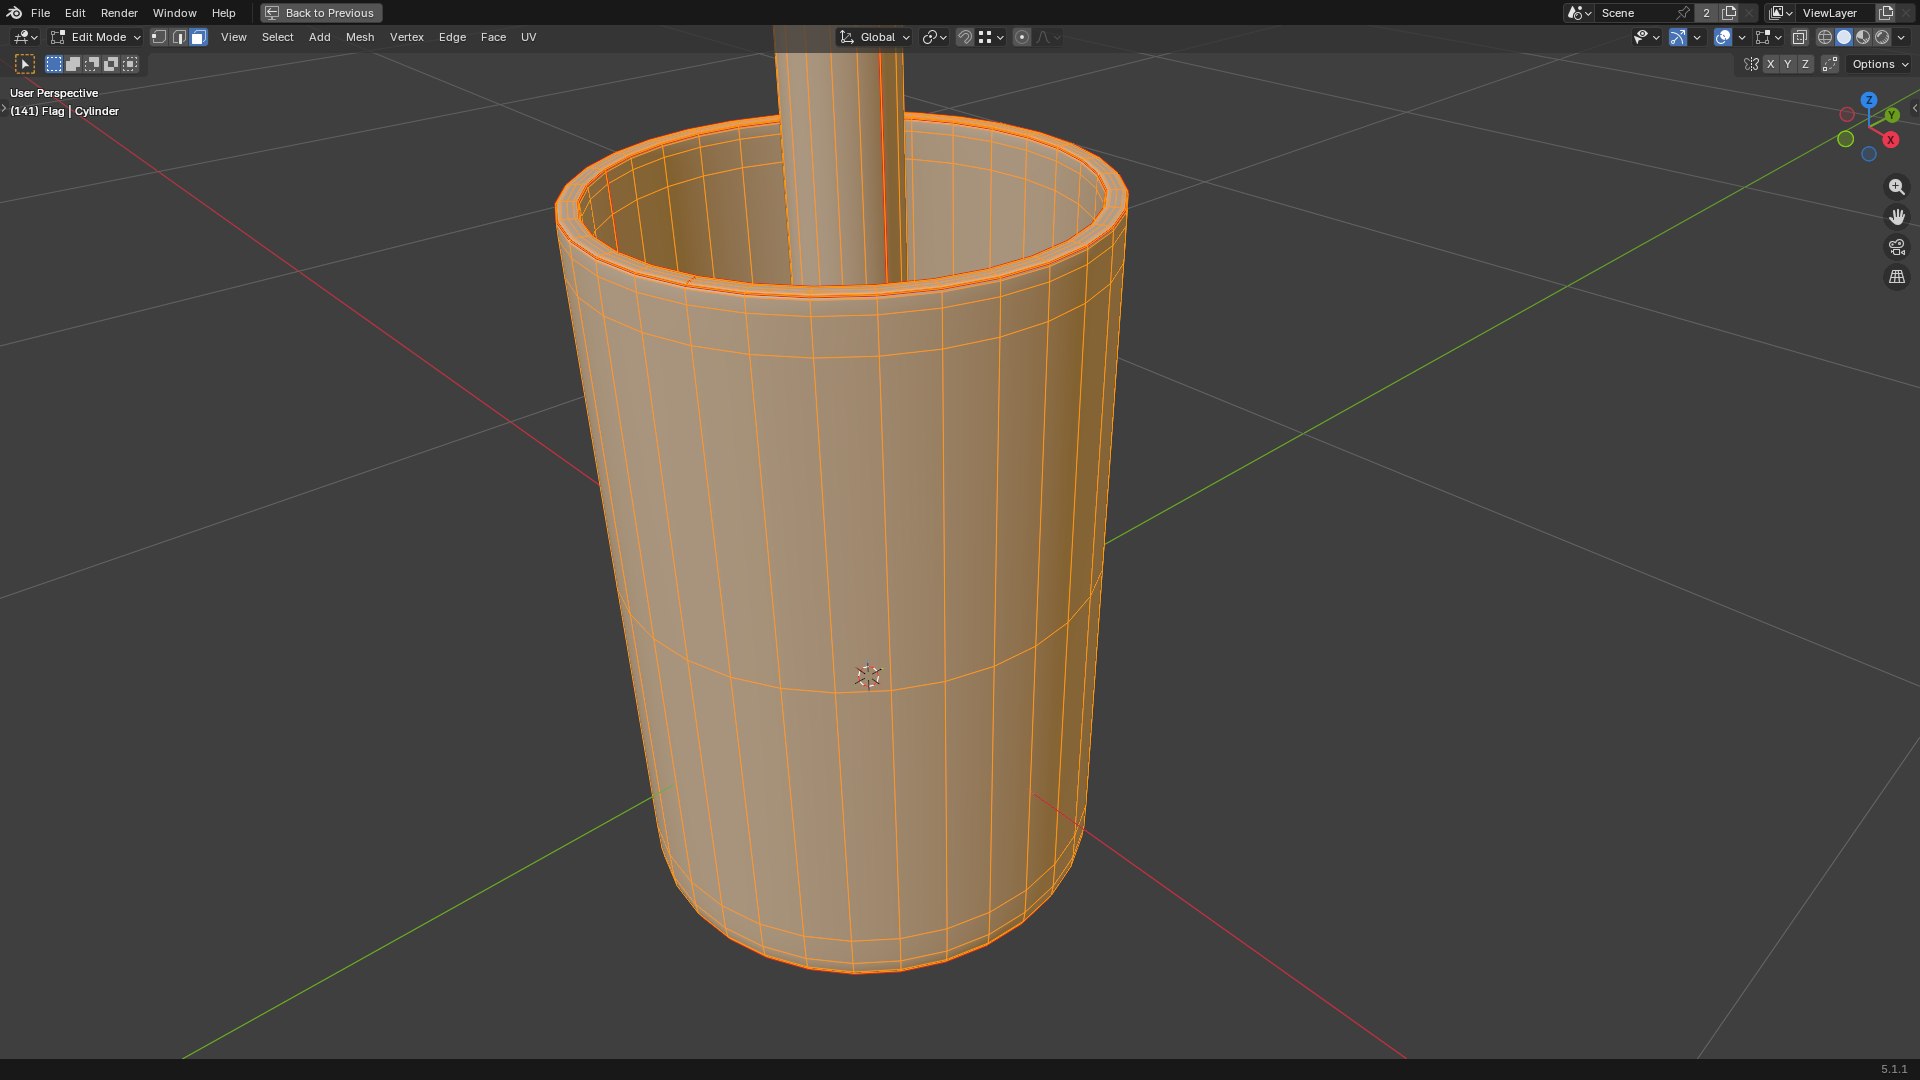Click the zoom magnifier viewport icon
This screenshot has height=1080, width=1920.
coord(1896,187)
